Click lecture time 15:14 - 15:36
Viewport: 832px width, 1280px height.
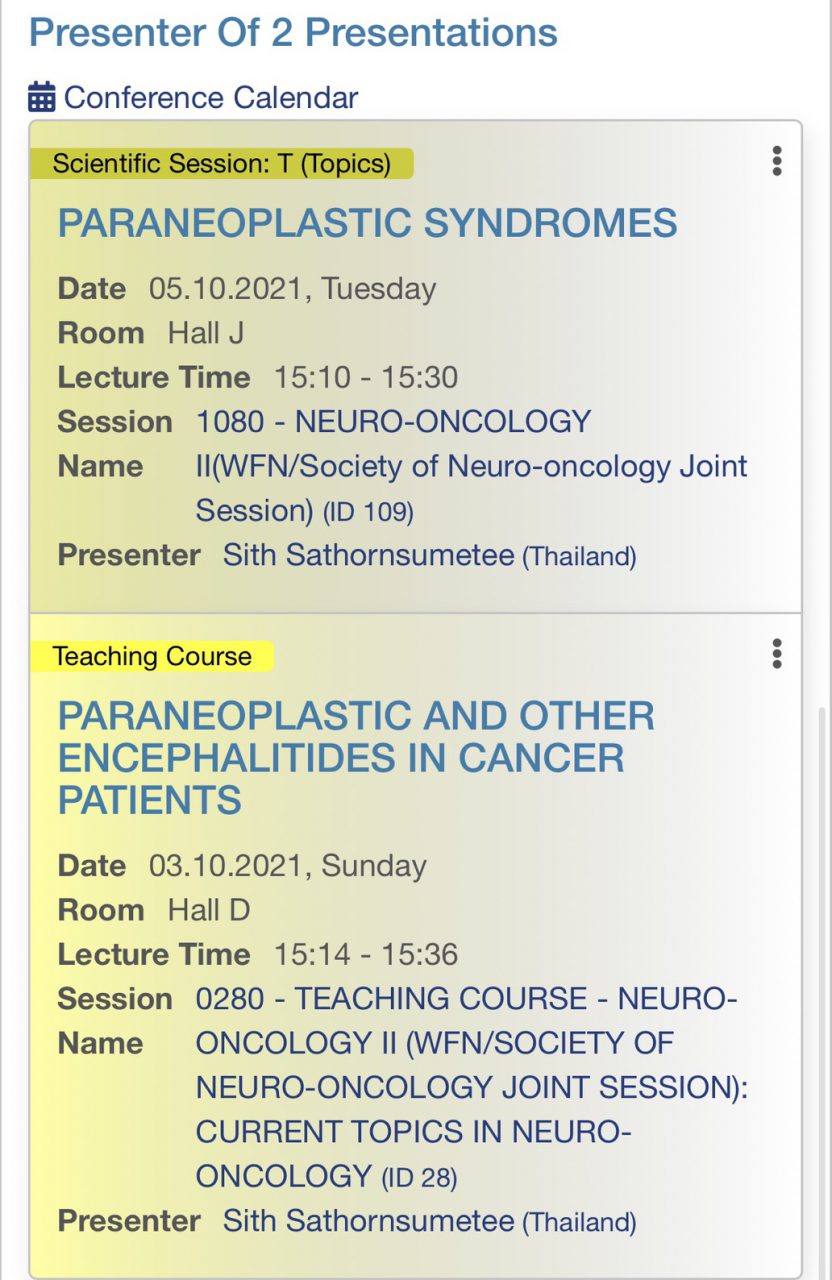(366, 955)
